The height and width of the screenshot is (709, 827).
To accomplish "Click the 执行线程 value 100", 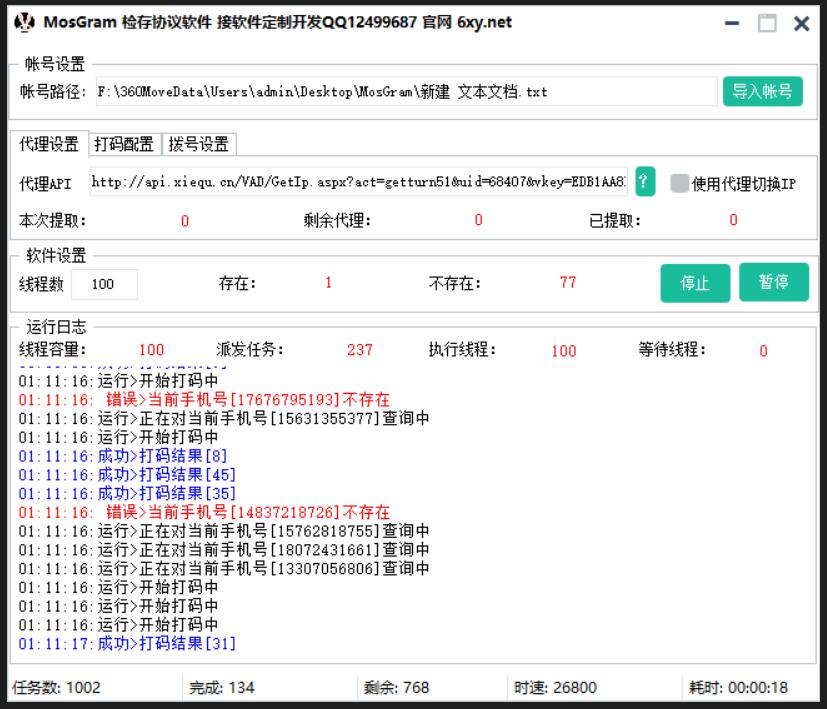I will [x=564, y=351].
